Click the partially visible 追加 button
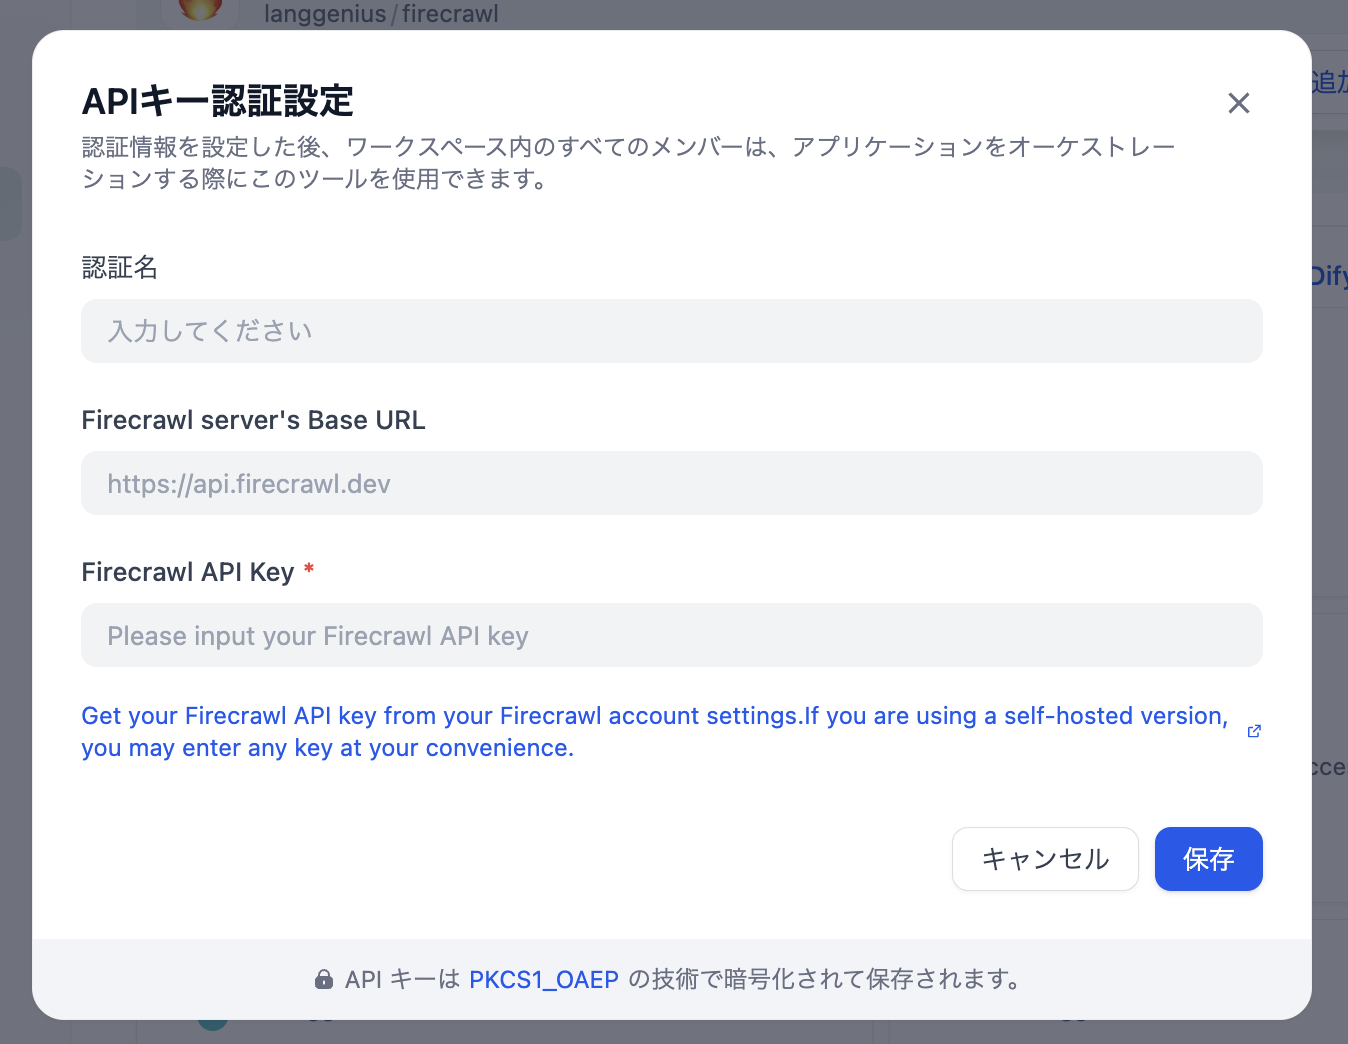 click(1329, 81)
